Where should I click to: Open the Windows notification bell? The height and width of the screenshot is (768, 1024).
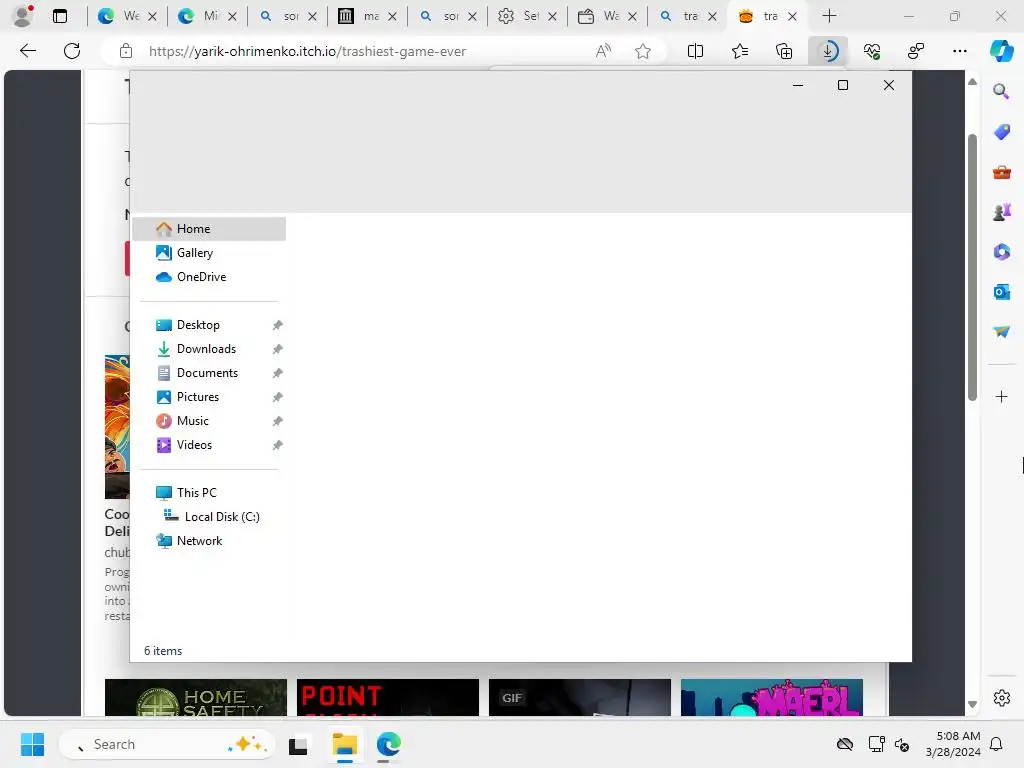996,744
